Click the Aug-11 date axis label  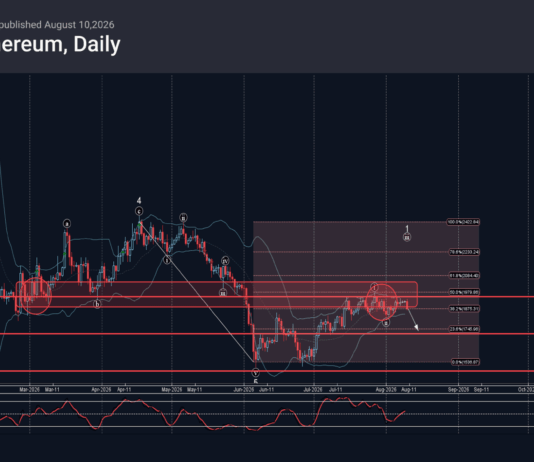[409, 389]
